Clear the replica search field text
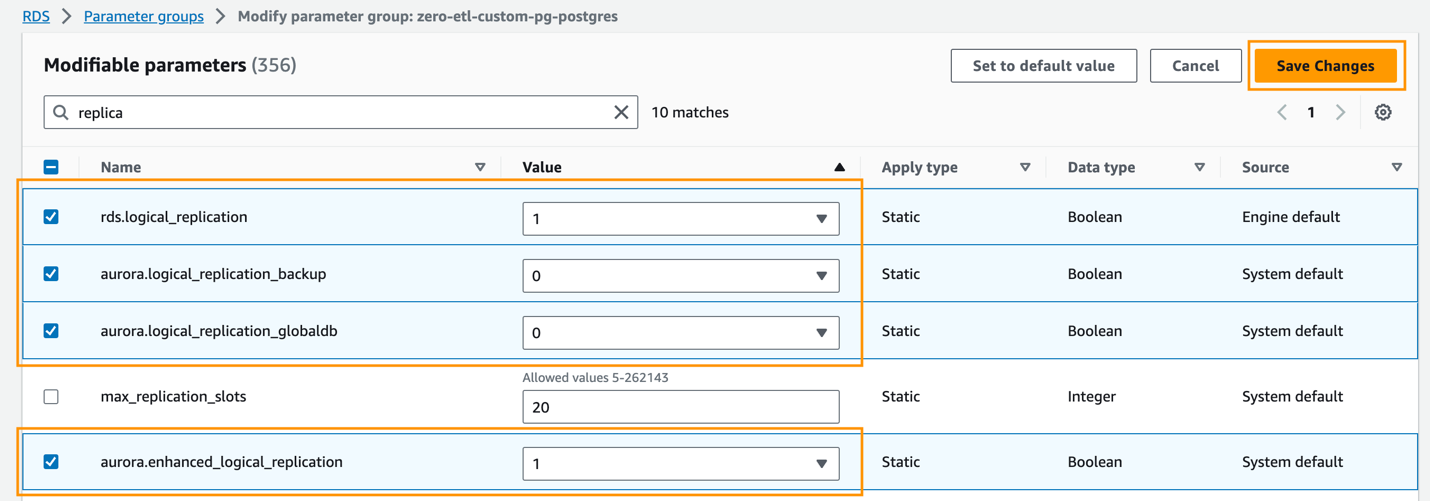 [x=621, y=113]
